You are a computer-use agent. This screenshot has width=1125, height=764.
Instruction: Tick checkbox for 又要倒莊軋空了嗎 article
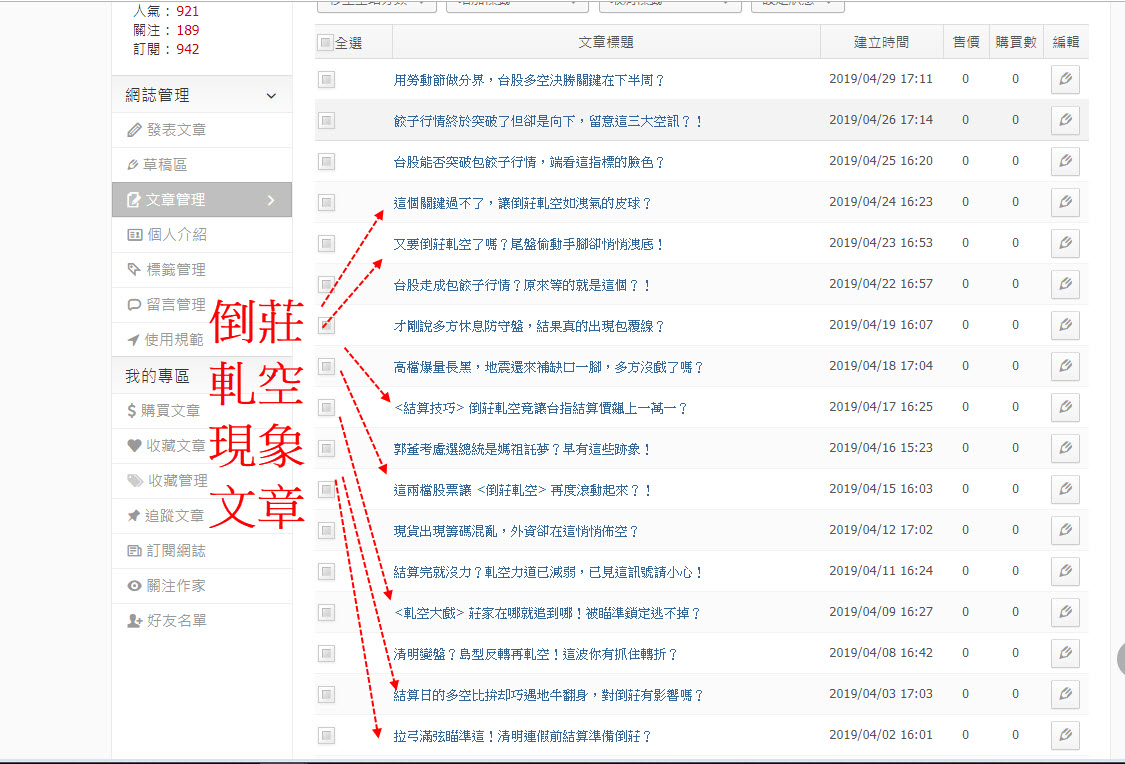pyautogui.click(x=326, y=244)
